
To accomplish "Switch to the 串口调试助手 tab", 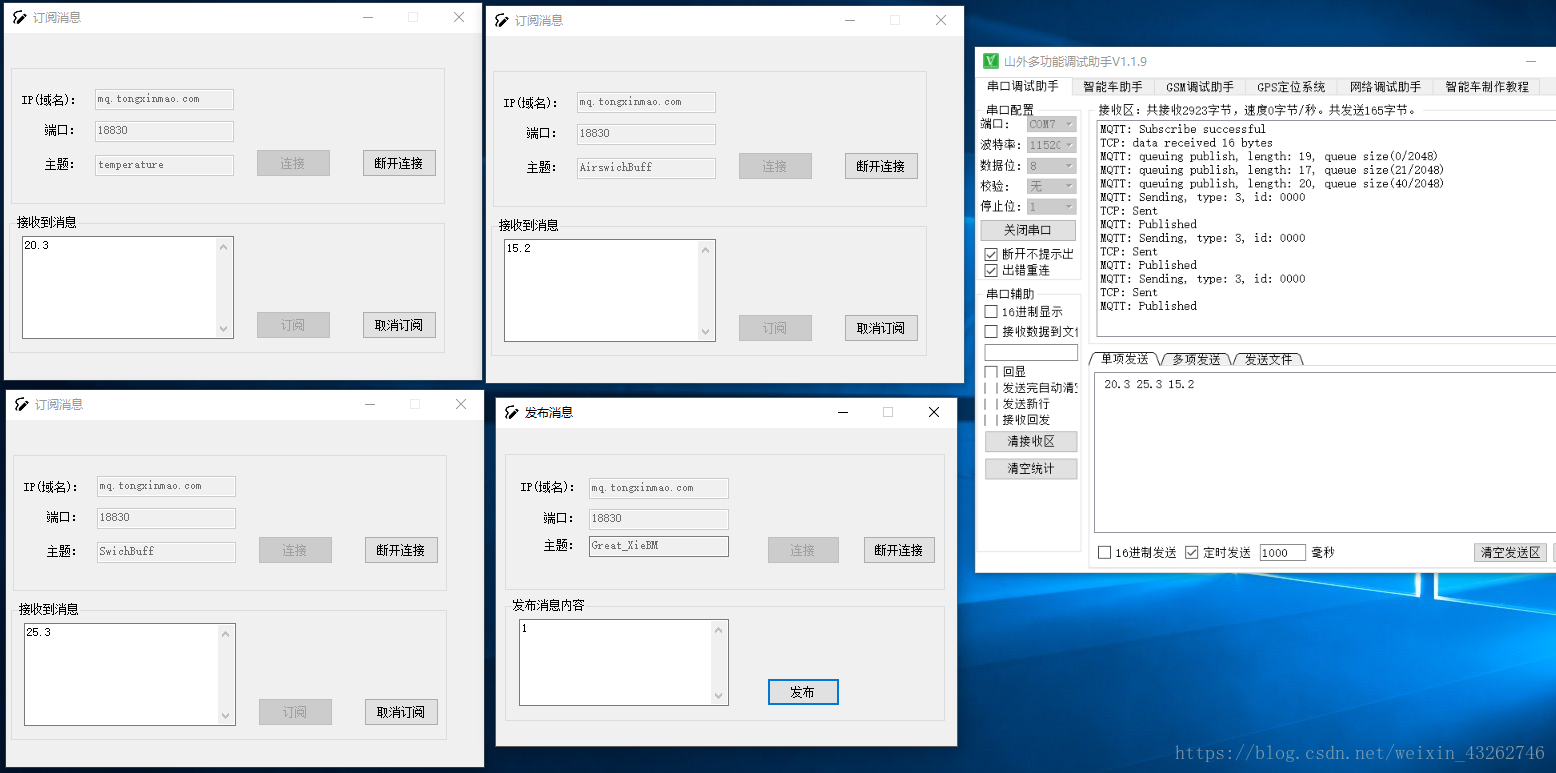I will click(1022, 87).
